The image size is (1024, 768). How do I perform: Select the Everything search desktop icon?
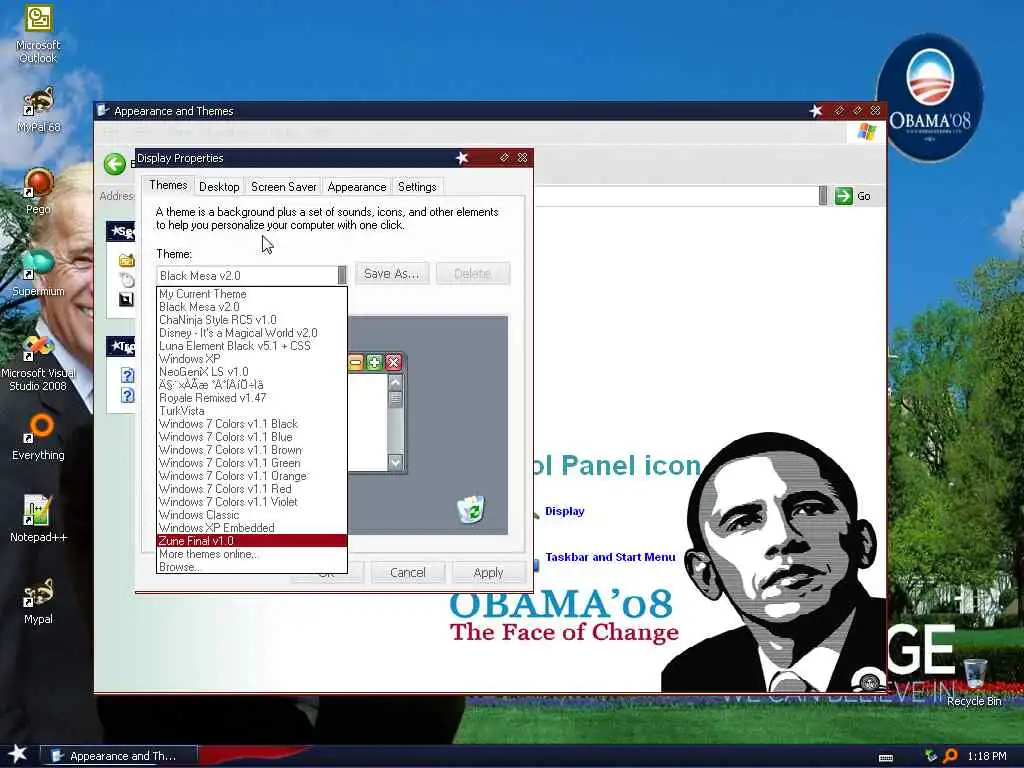[38, 436]
